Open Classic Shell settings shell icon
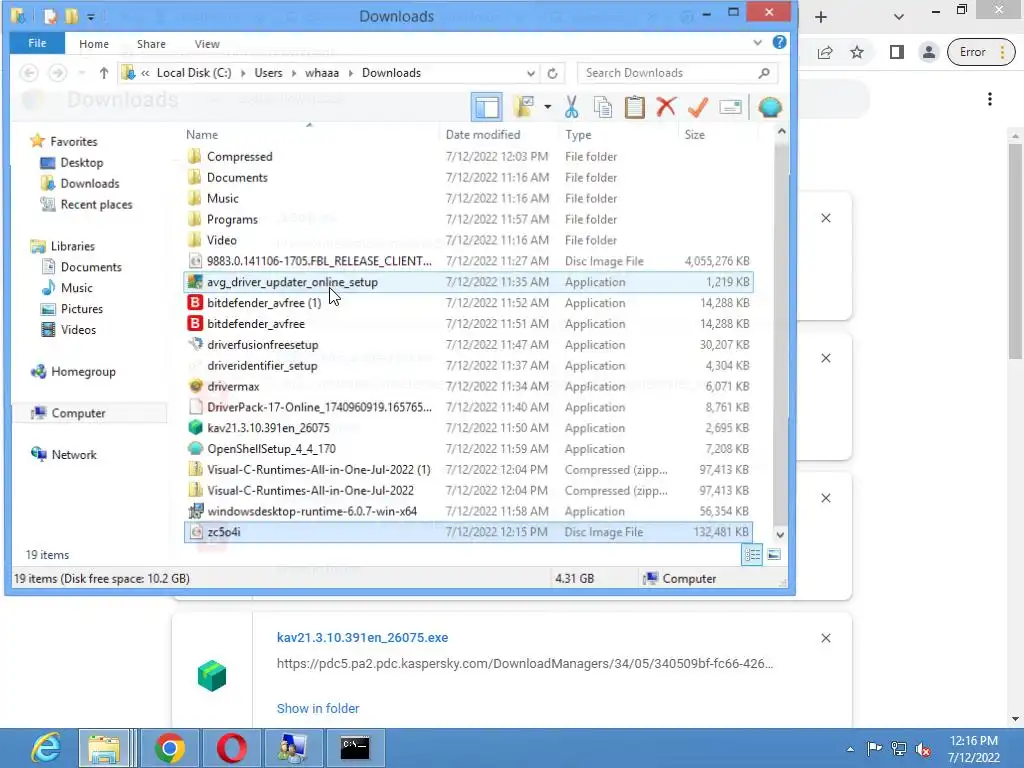 (770, 107)
